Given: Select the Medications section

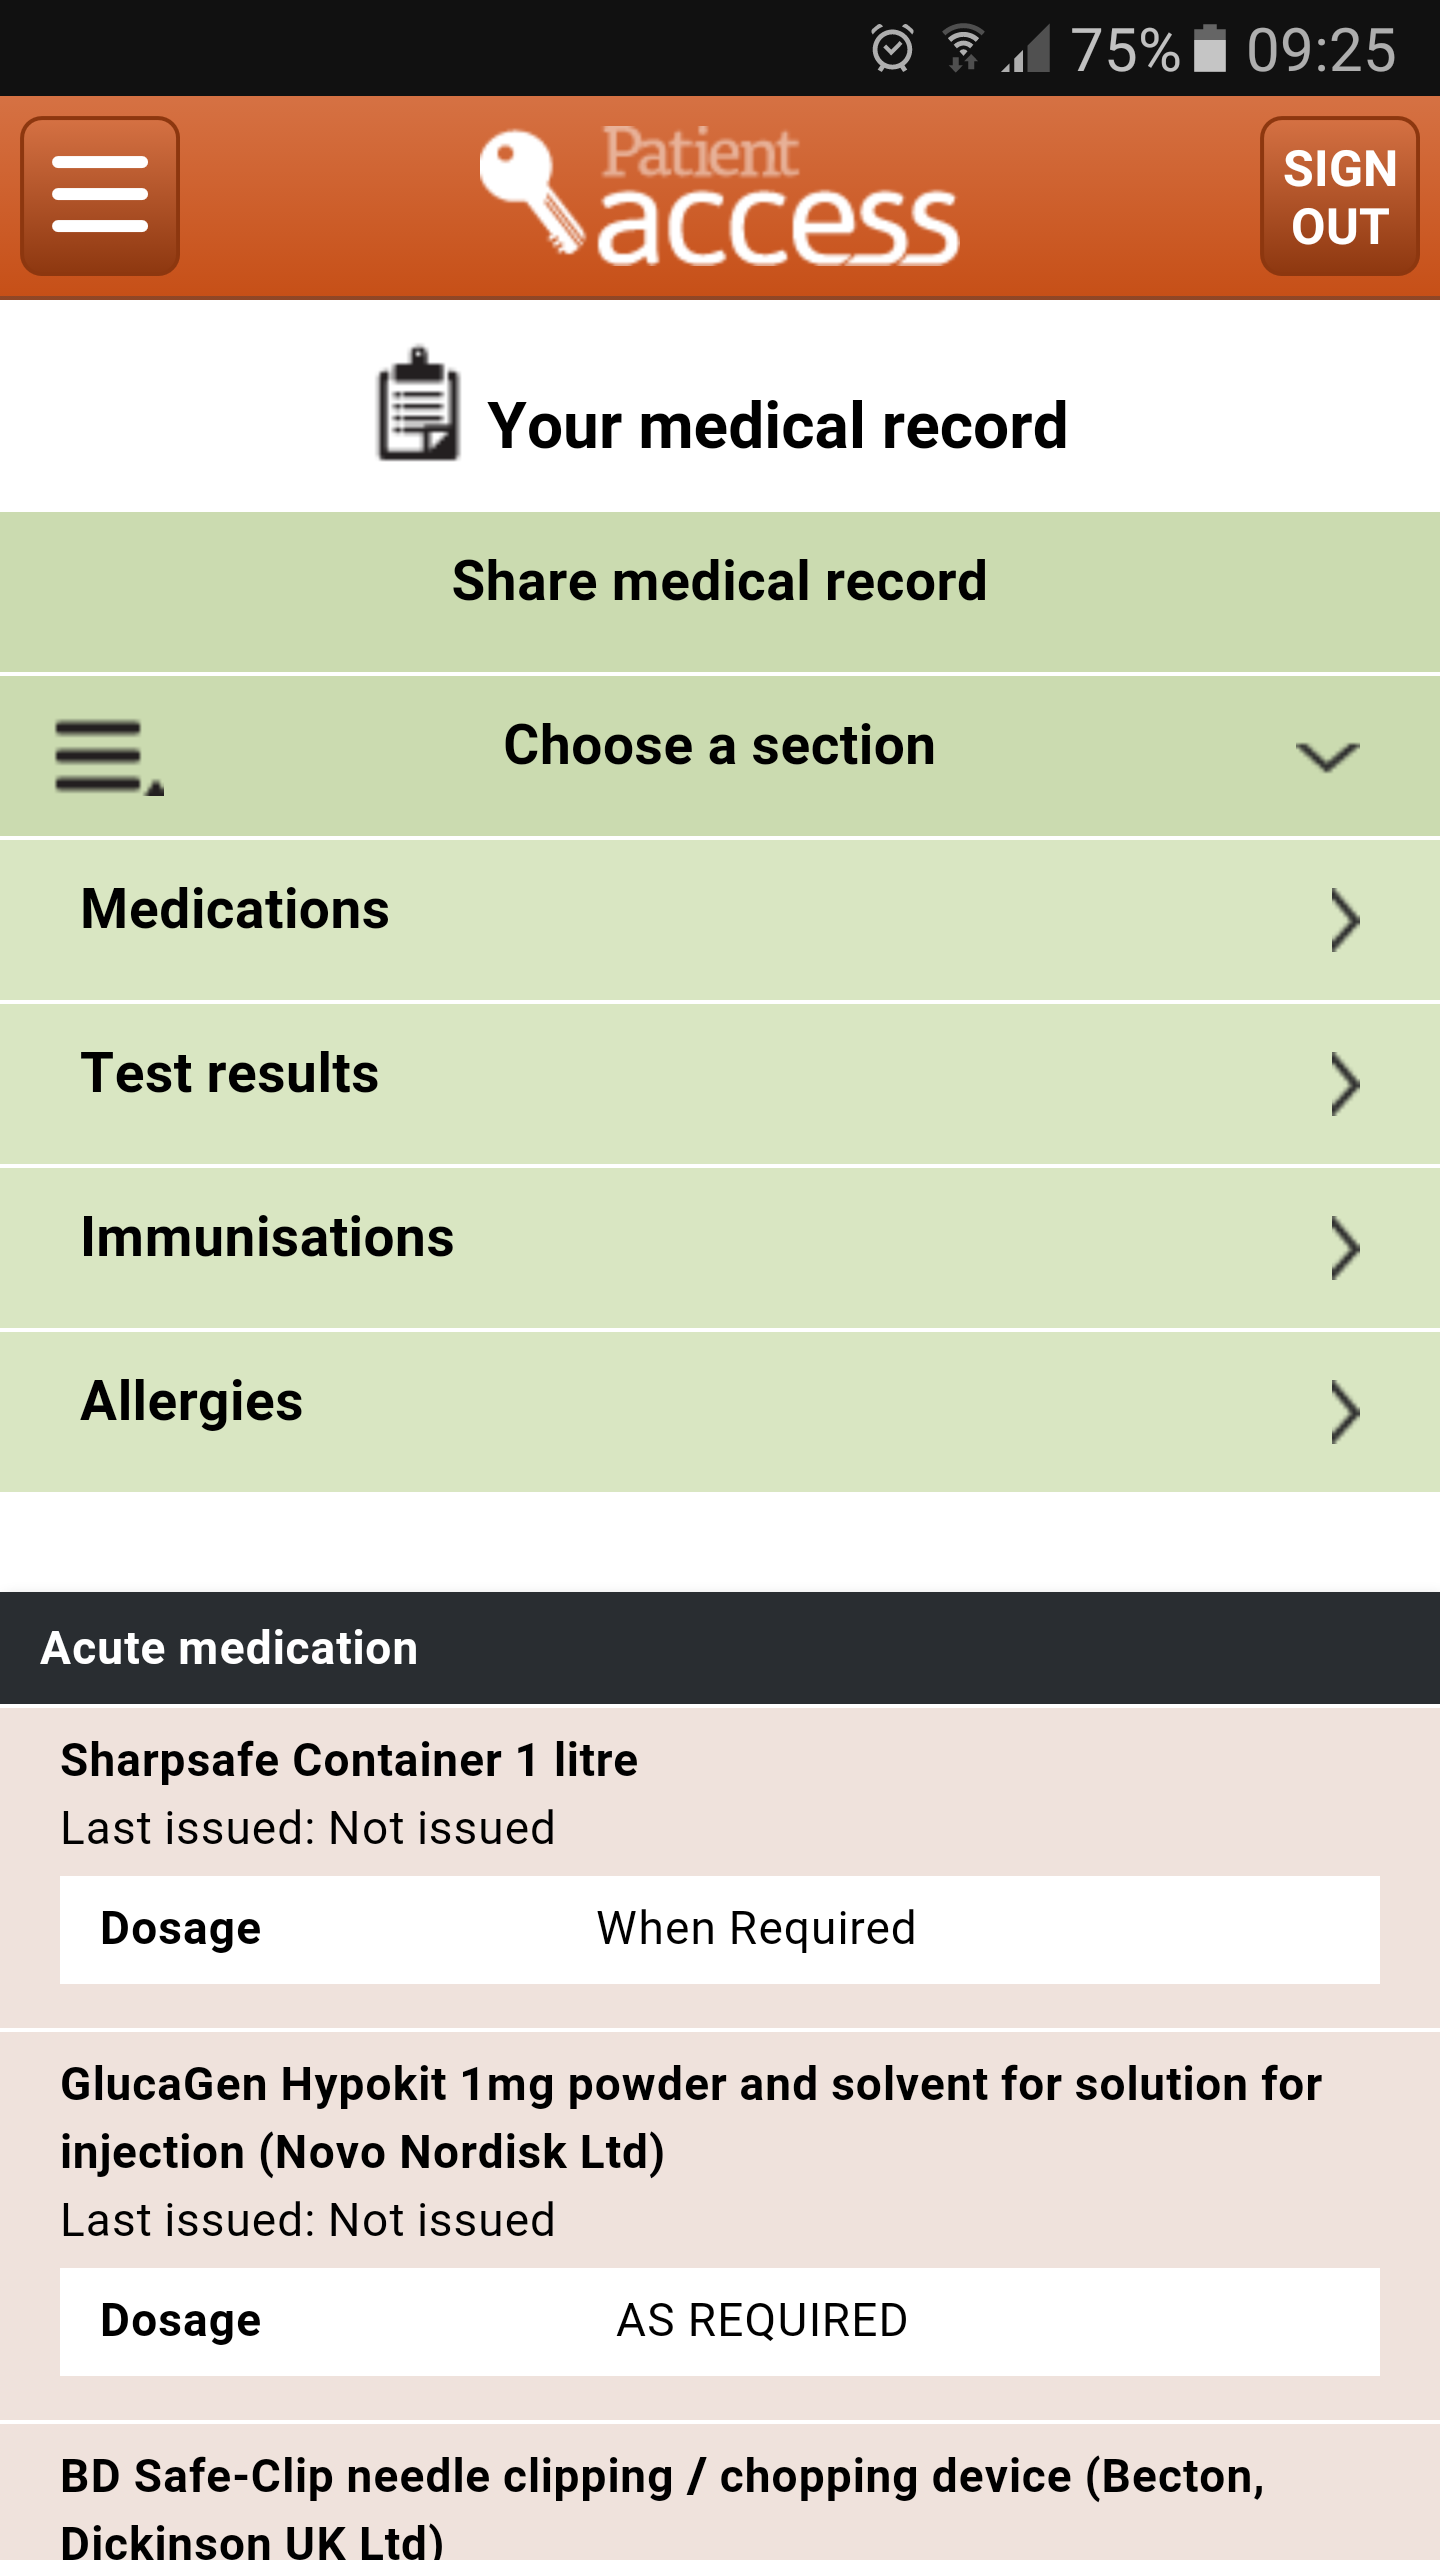Looking at the screenshot, I should (x=235, y=910).
